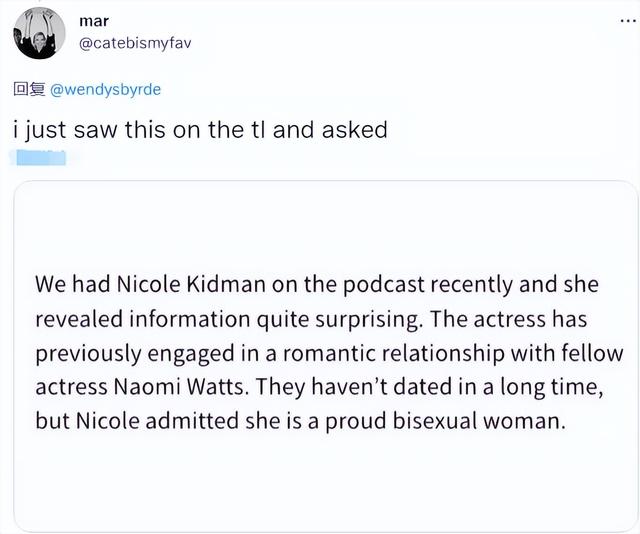Click the @catebismyfav handle
640x534 pixels.
pos(133,45)
